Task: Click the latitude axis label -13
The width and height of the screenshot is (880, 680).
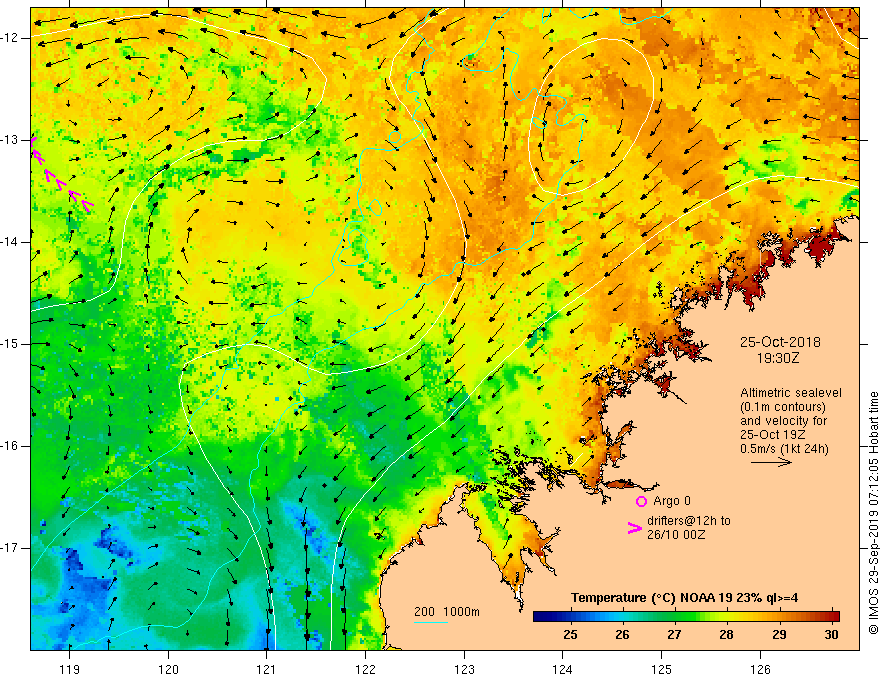Action: pos(10,140)
